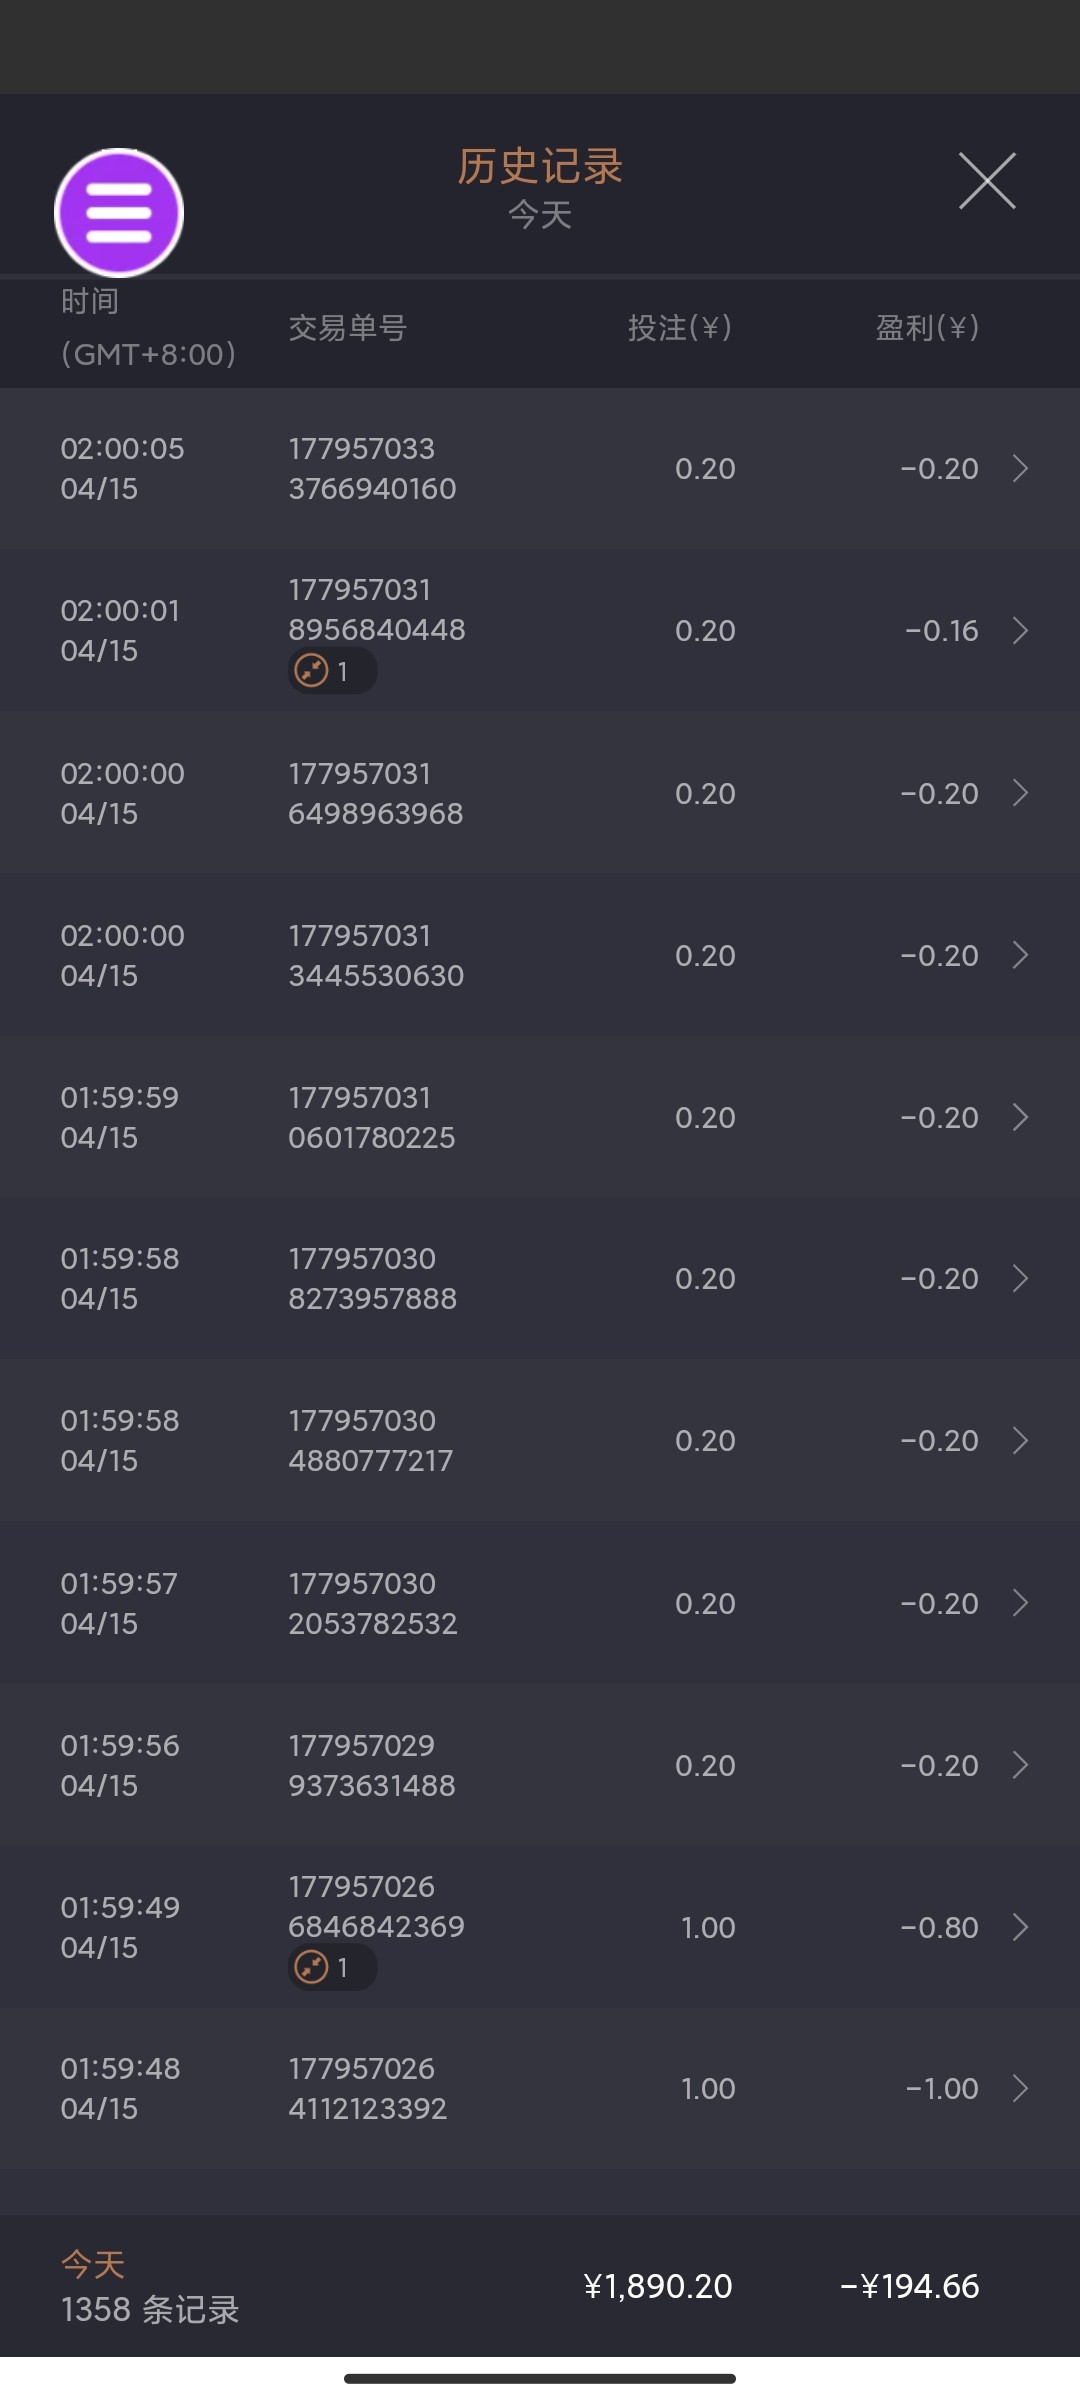Expand the 01:59:56 record chevron
This screenshot has width=1080, height=2400.
tap(1020, 1765)
